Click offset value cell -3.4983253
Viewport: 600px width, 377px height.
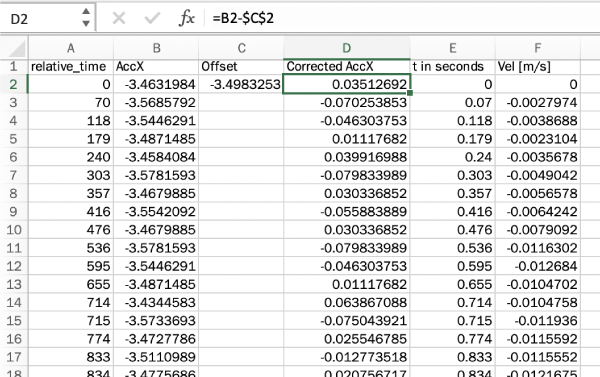241,84
